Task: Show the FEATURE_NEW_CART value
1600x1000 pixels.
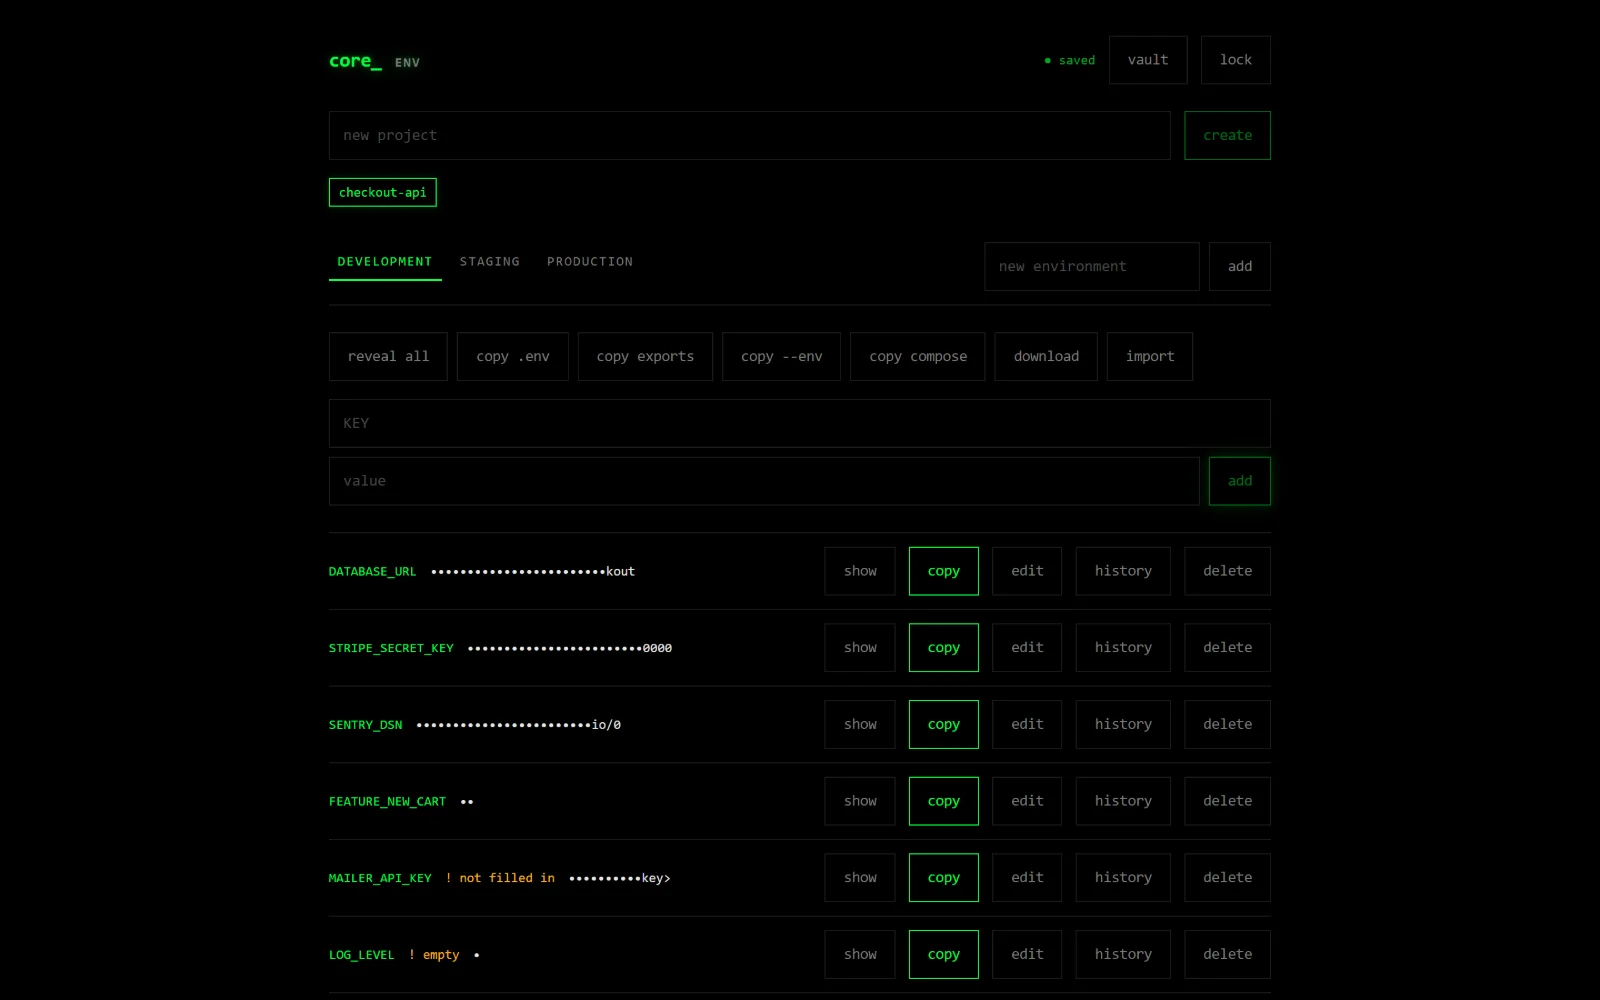Action: click(x=860, y=801)
